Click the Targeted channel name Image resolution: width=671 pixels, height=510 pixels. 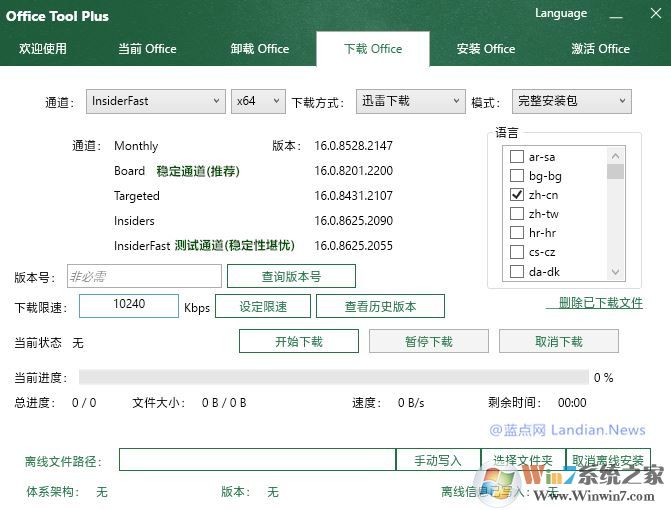click(x=137, y=196)
